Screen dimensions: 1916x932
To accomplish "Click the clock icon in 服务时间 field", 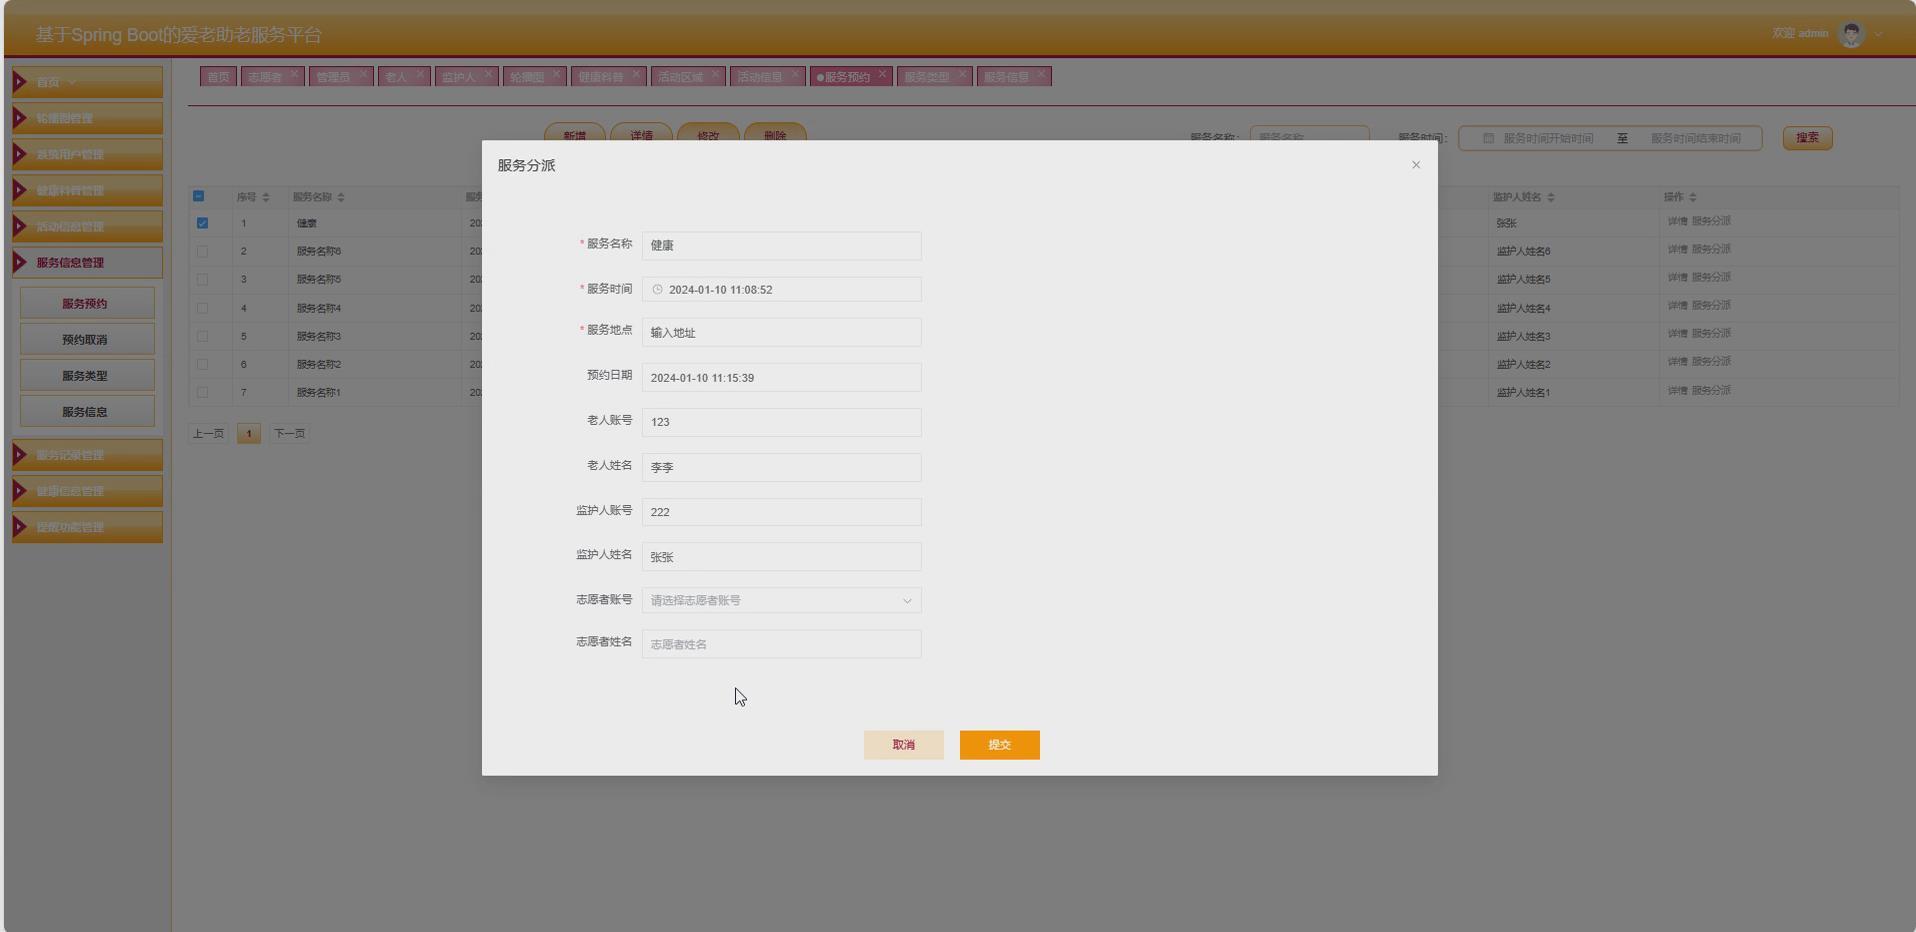I will click(x=657, y=290).
